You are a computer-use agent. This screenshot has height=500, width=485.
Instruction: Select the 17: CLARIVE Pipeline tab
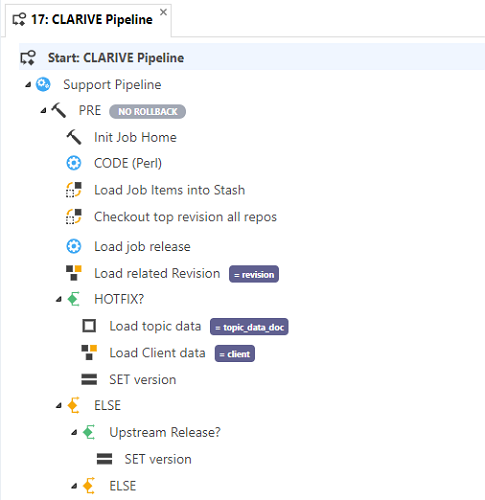pos(88,20)
